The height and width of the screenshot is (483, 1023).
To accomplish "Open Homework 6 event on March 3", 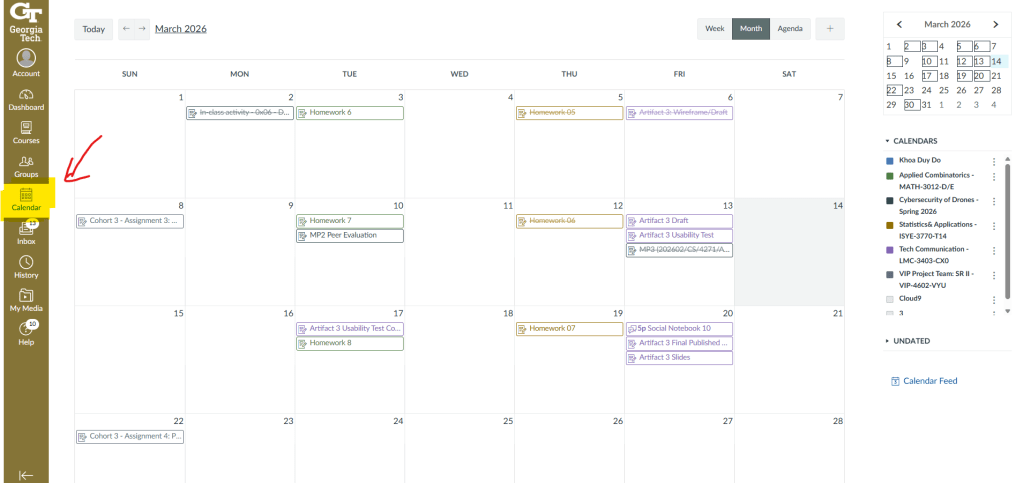I will tap(350, 113).
